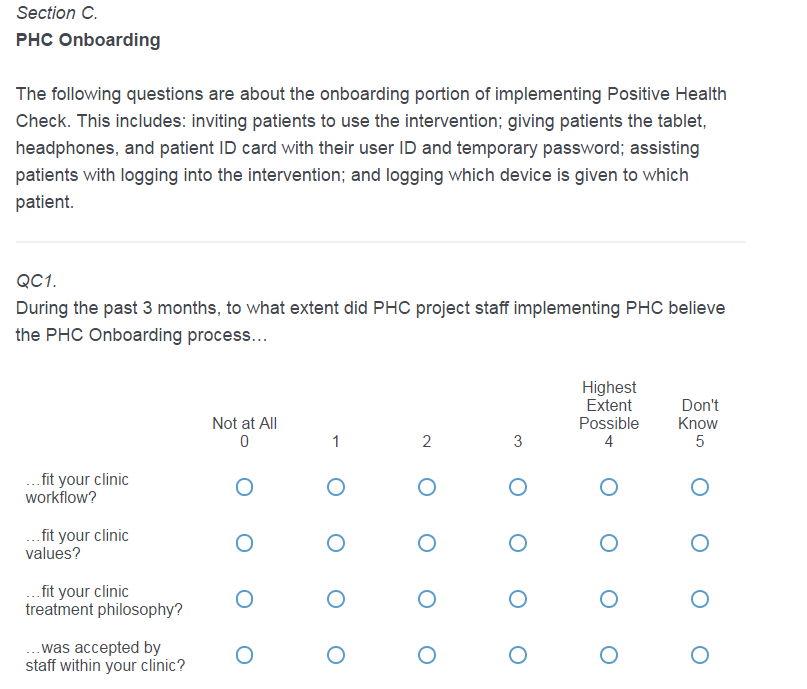807x689 pixels.
Task: Choose rating 1 for clinic treatment philosophy
Action: [336, 600]
